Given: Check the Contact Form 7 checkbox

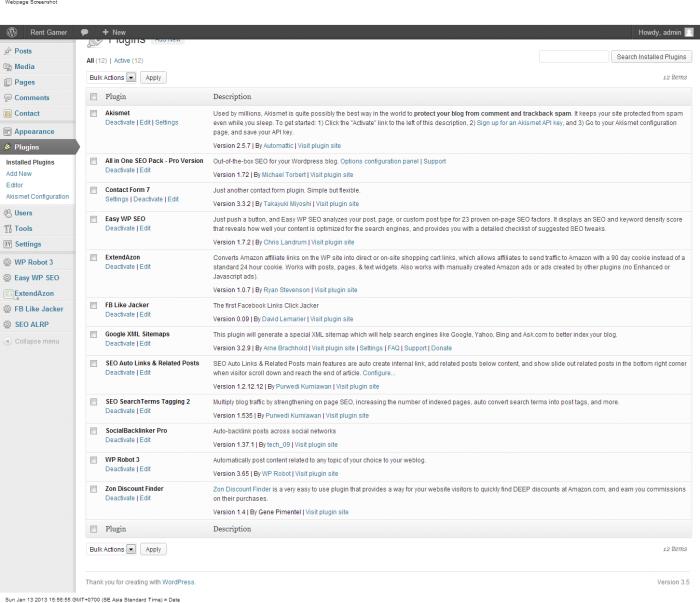Looking at the screenshot, I should click(x=93, y=191).
